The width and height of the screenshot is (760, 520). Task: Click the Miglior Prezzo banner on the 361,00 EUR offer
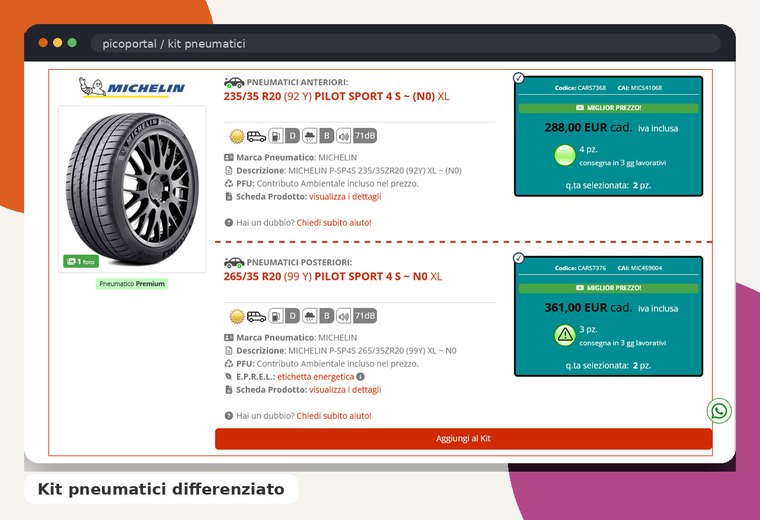pyautogui.click(x=608, y=288)
